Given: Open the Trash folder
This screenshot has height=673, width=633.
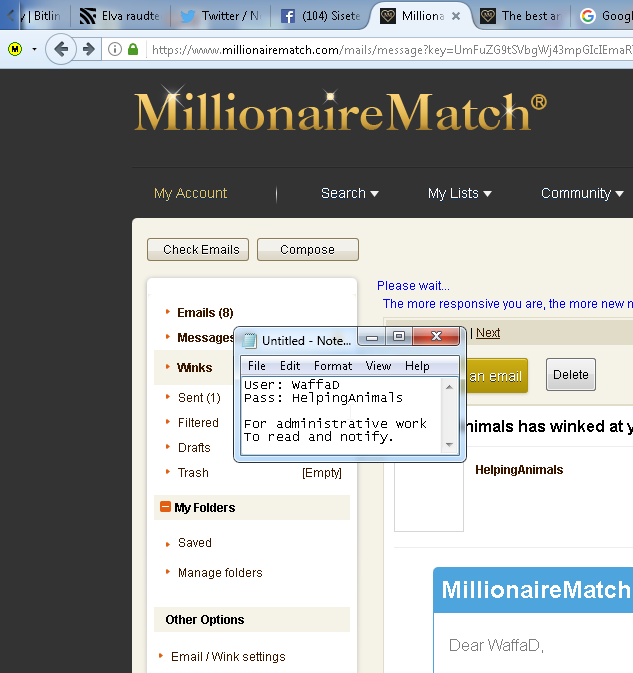Looking at the screenshot, I should (193, 473).
